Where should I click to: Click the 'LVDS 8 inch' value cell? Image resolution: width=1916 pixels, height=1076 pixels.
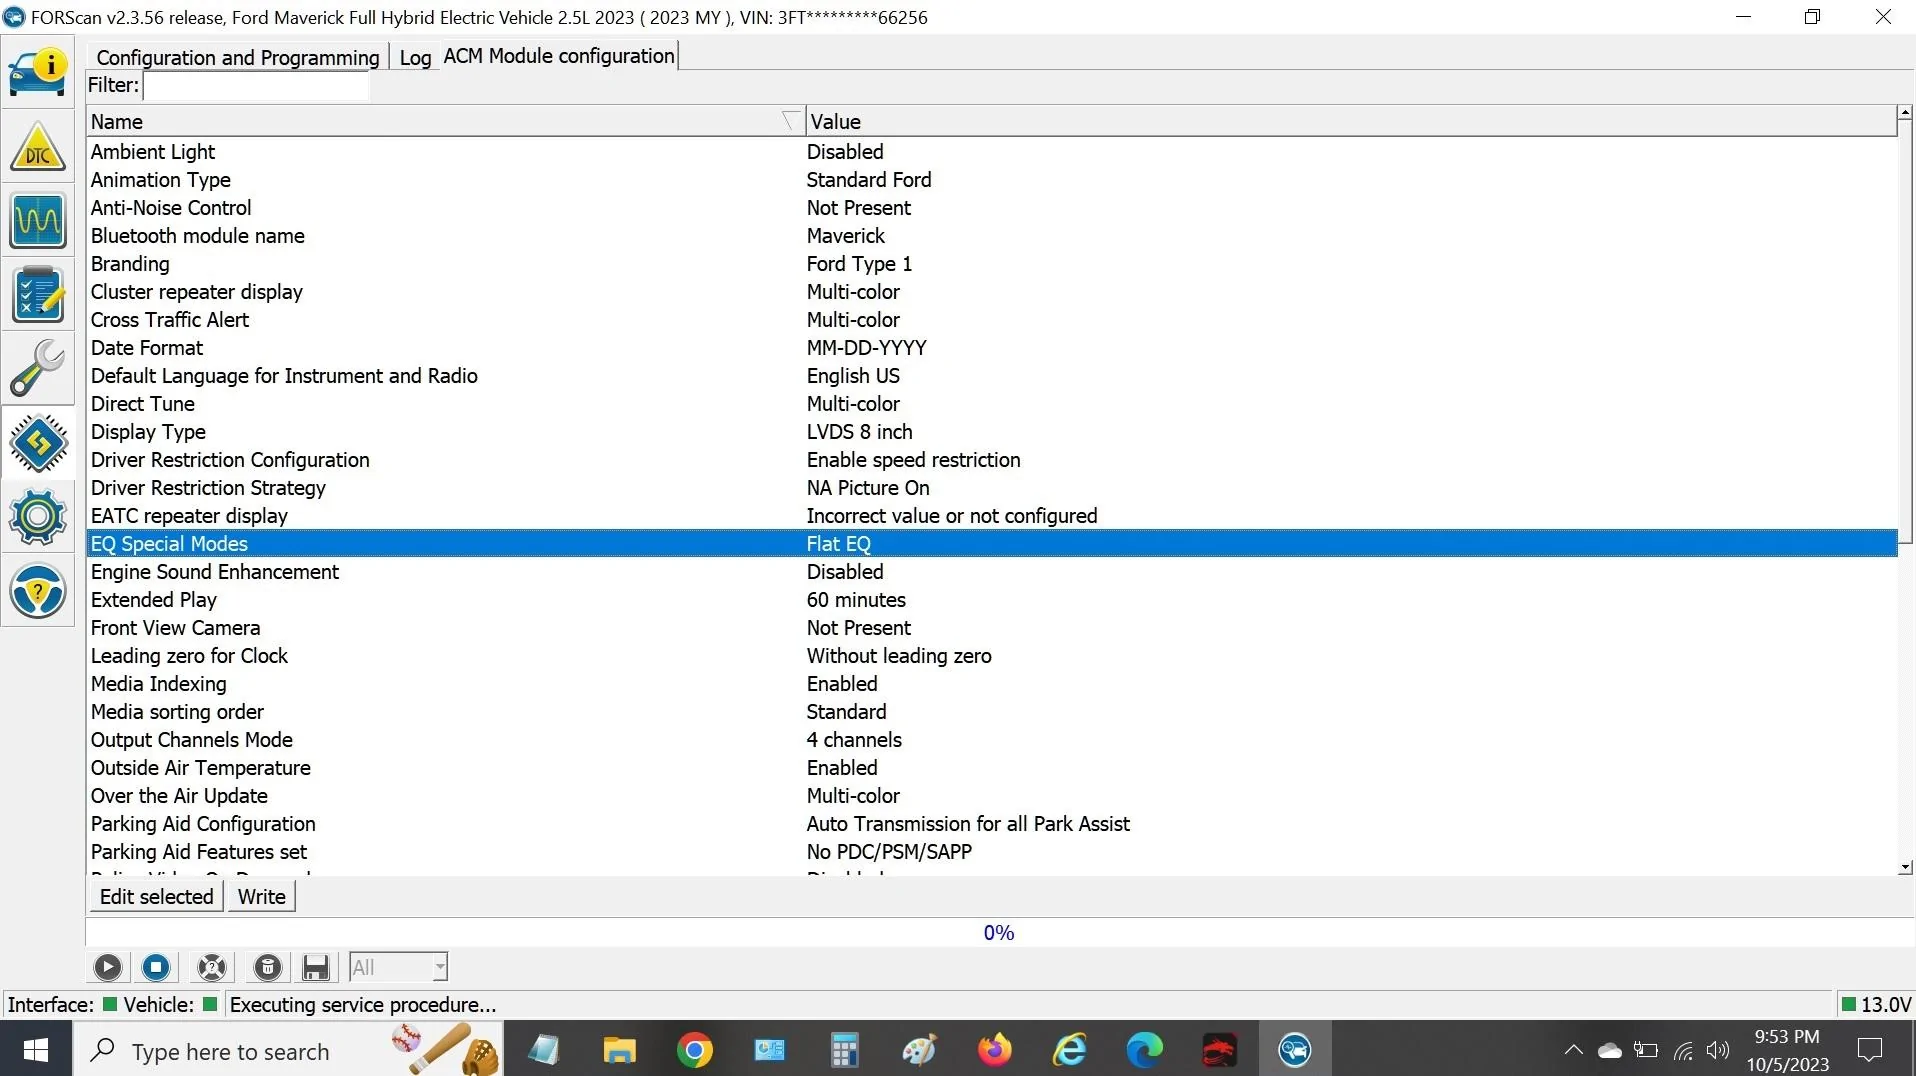coord(860,432)
